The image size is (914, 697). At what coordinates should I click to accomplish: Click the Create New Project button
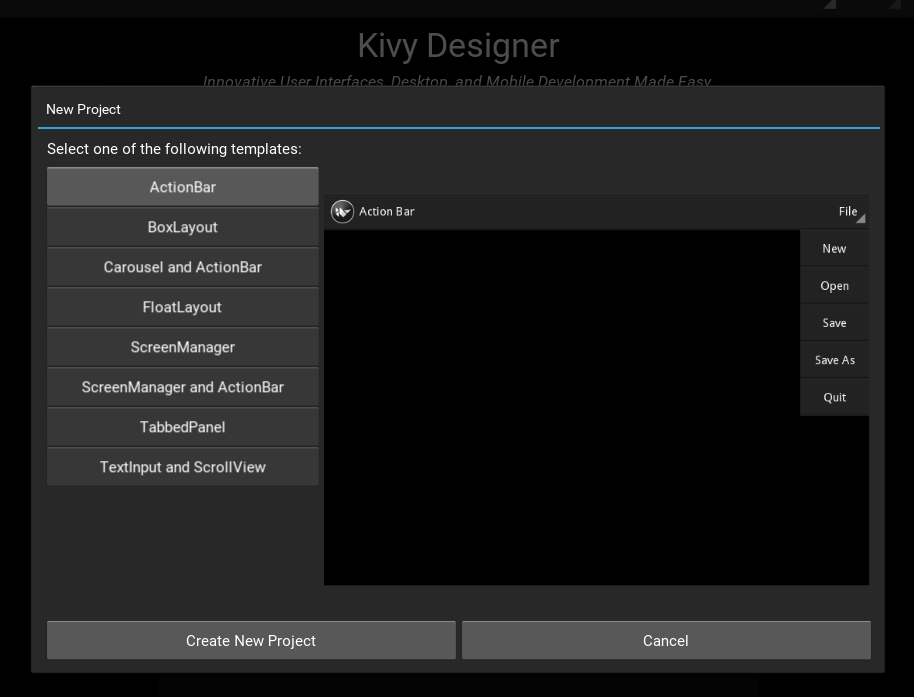pyautogui.click(x=251, y=640)
